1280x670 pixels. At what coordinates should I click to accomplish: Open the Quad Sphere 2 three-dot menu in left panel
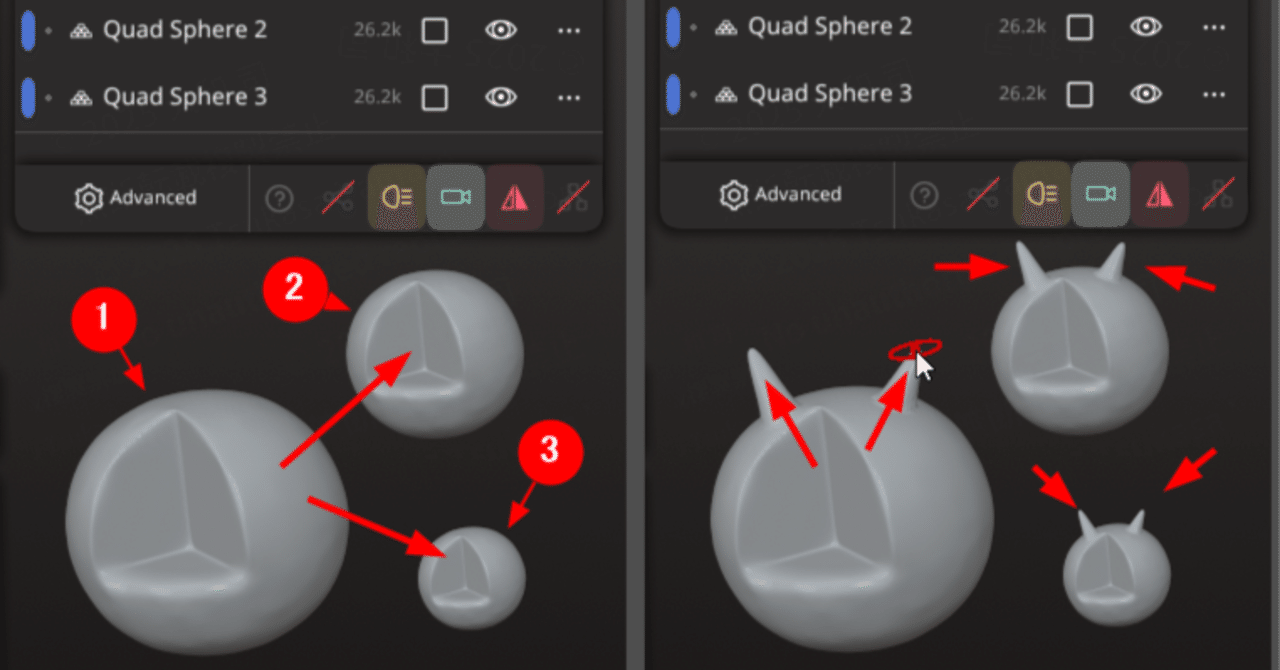pyautogui.click(x=569, y=31)
